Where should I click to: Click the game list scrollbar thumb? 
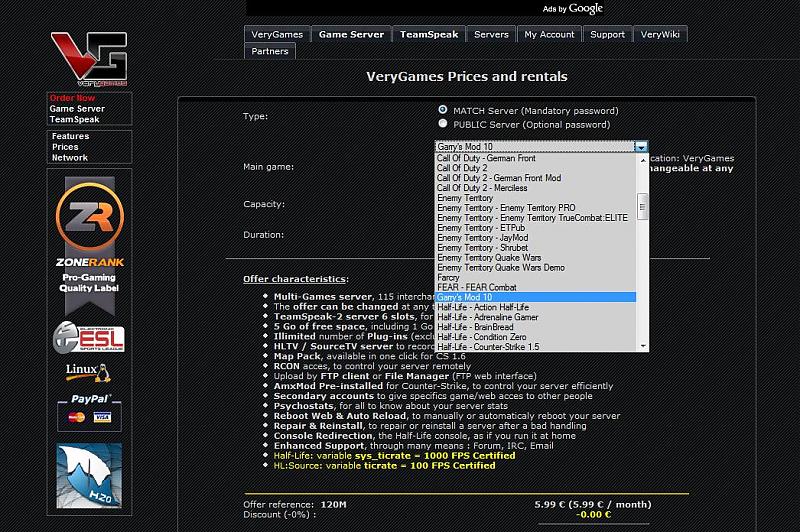(642, 205)
